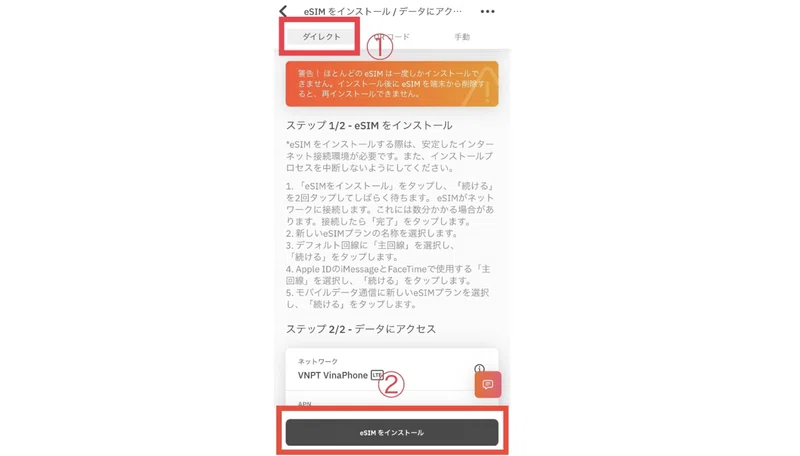
Task: Tap the ステップ 1/2 heading
Action: 369,125
